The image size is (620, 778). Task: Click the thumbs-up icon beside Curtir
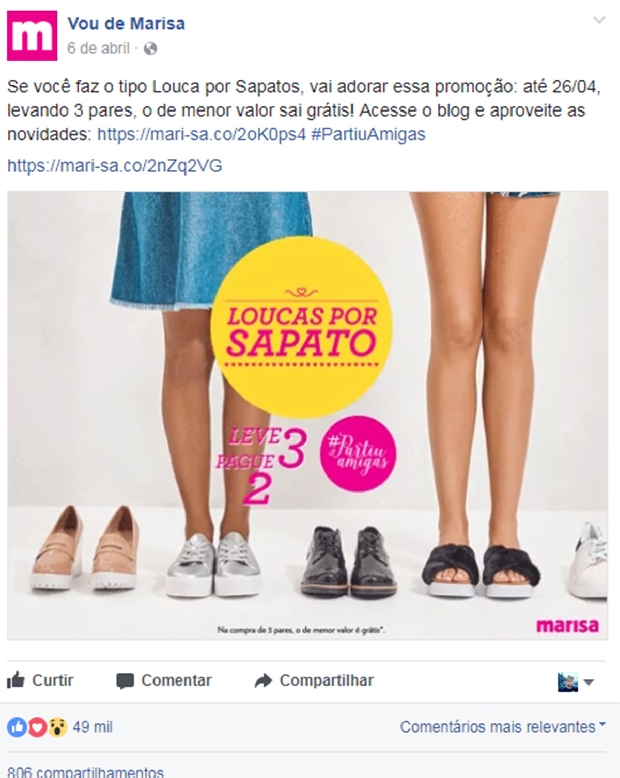tap(16, 680)
